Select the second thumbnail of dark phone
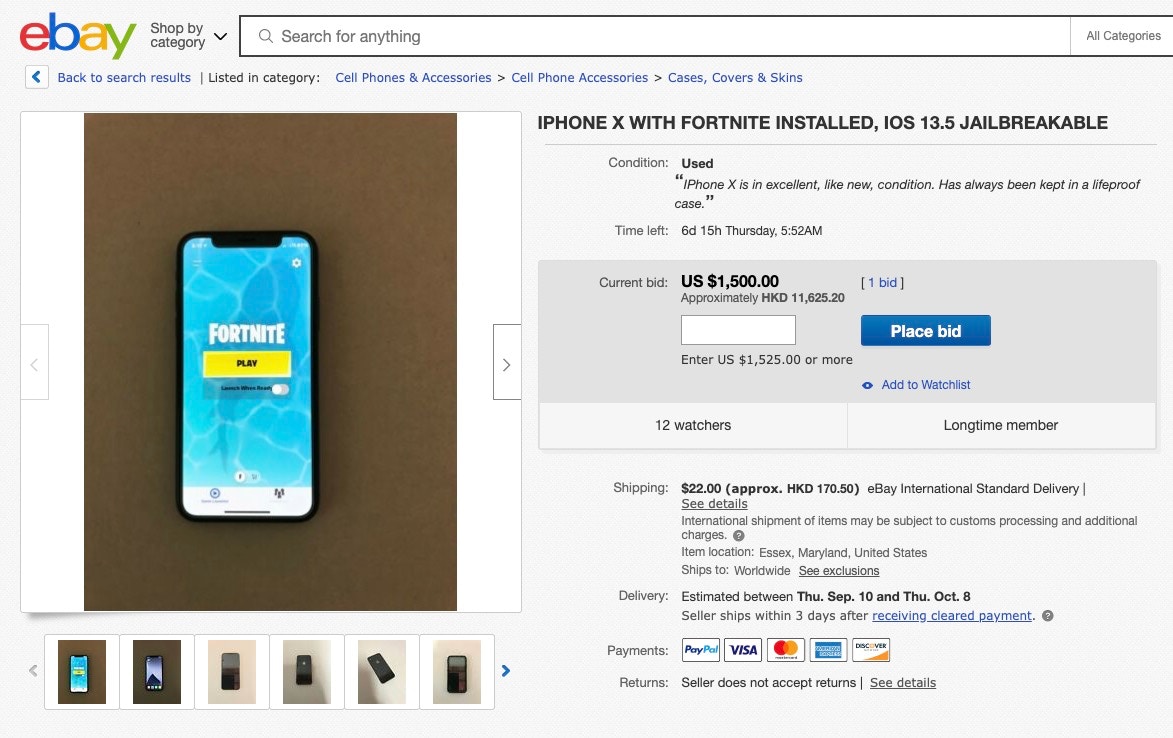This screenshot has width=1173, height=738. pos(157,671)
